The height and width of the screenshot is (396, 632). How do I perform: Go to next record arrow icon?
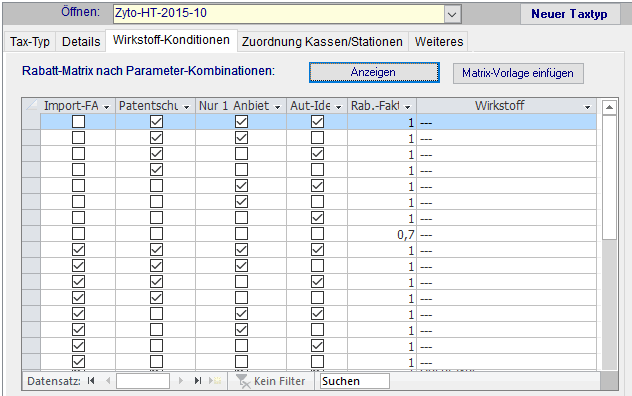click(x=181, y=381)
